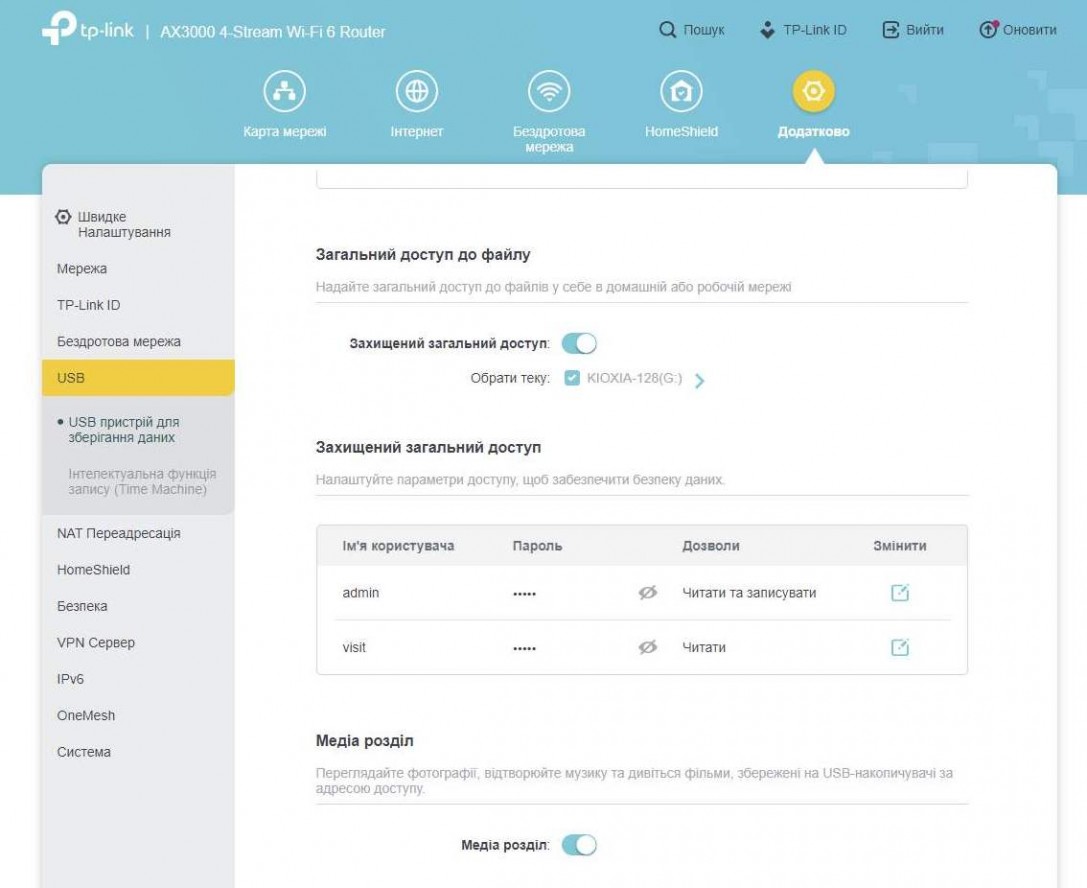Show the admin password with eye icon
The height and width of the screenshot is (888, 1087).
tap(648, 593)
